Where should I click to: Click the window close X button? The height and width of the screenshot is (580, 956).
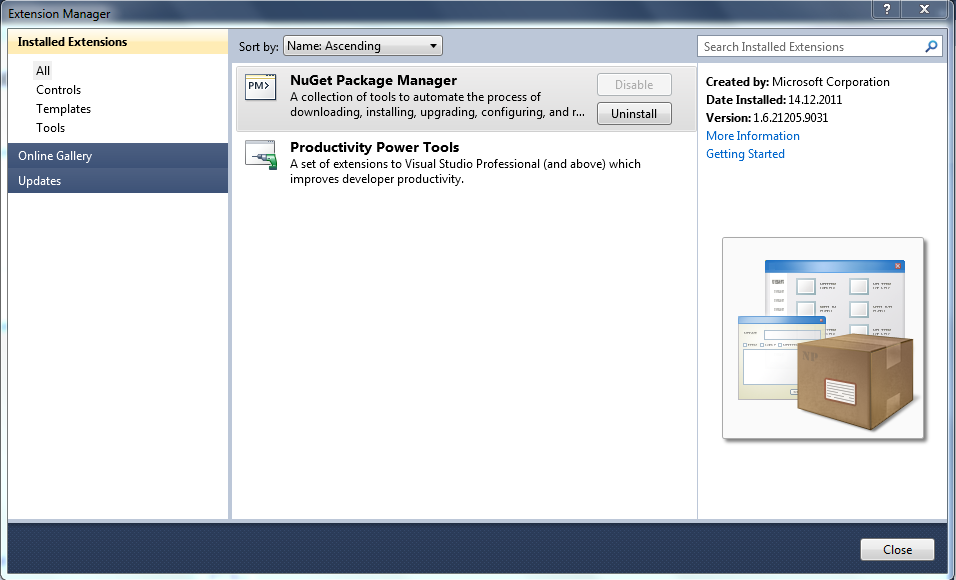coord(924,9)
